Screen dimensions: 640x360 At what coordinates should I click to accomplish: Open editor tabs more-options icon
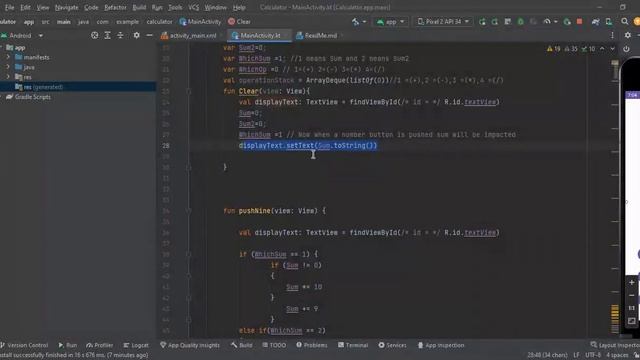point(612,36)
